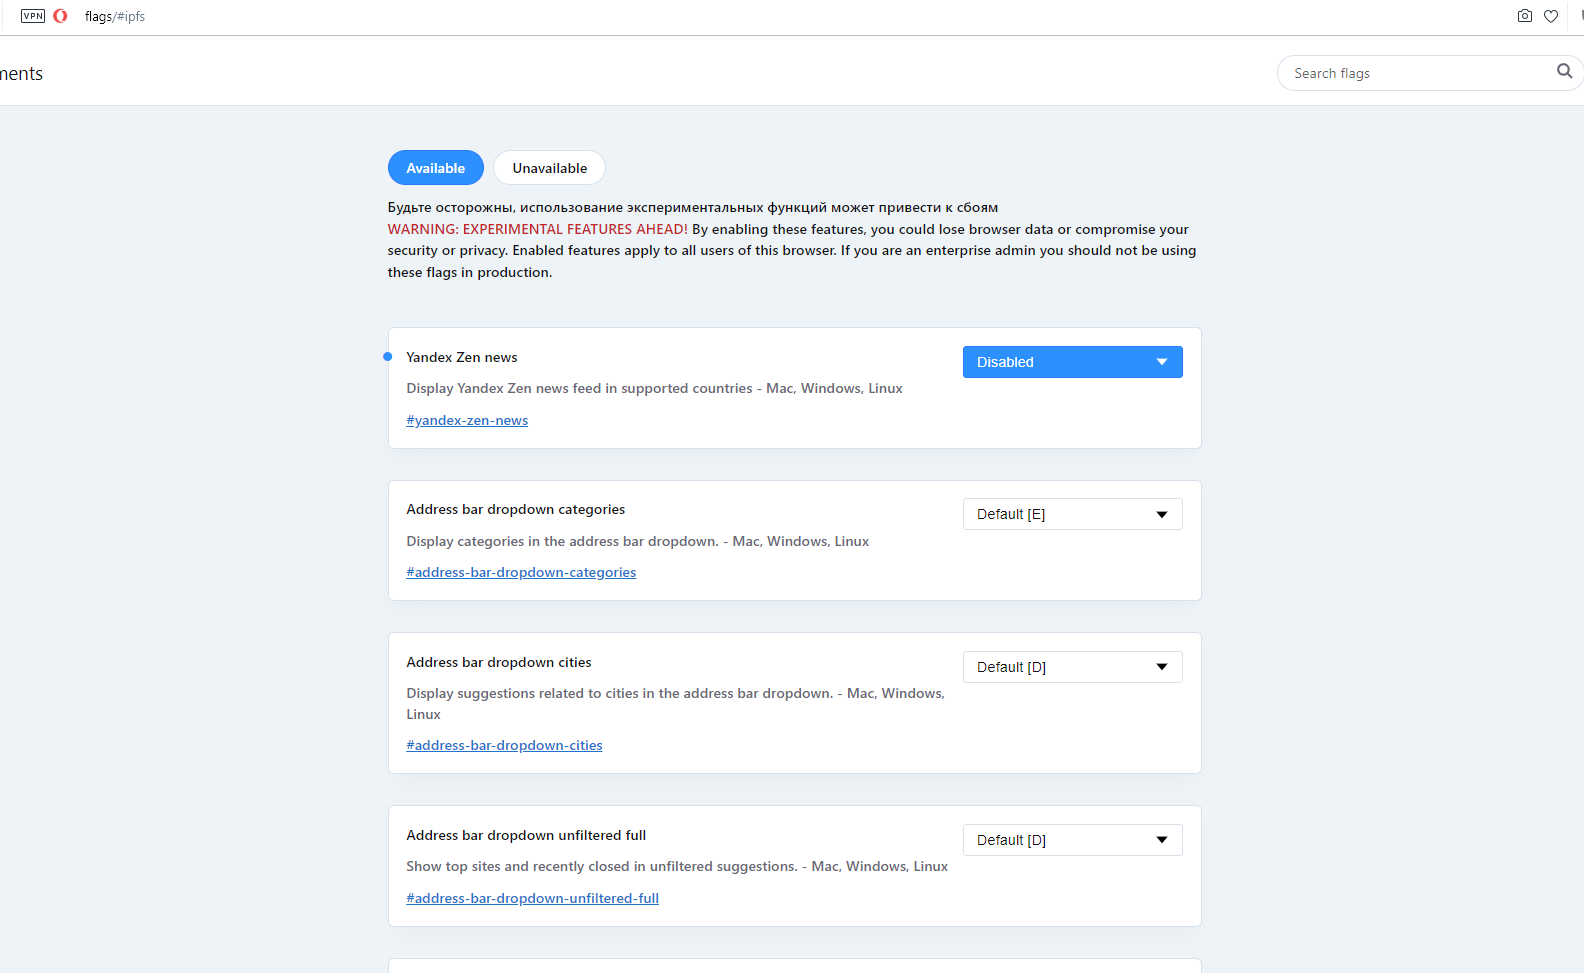Click the Display Yandex Zen news feed description
Screen dimensions: 1584x973
coord(654,388)
